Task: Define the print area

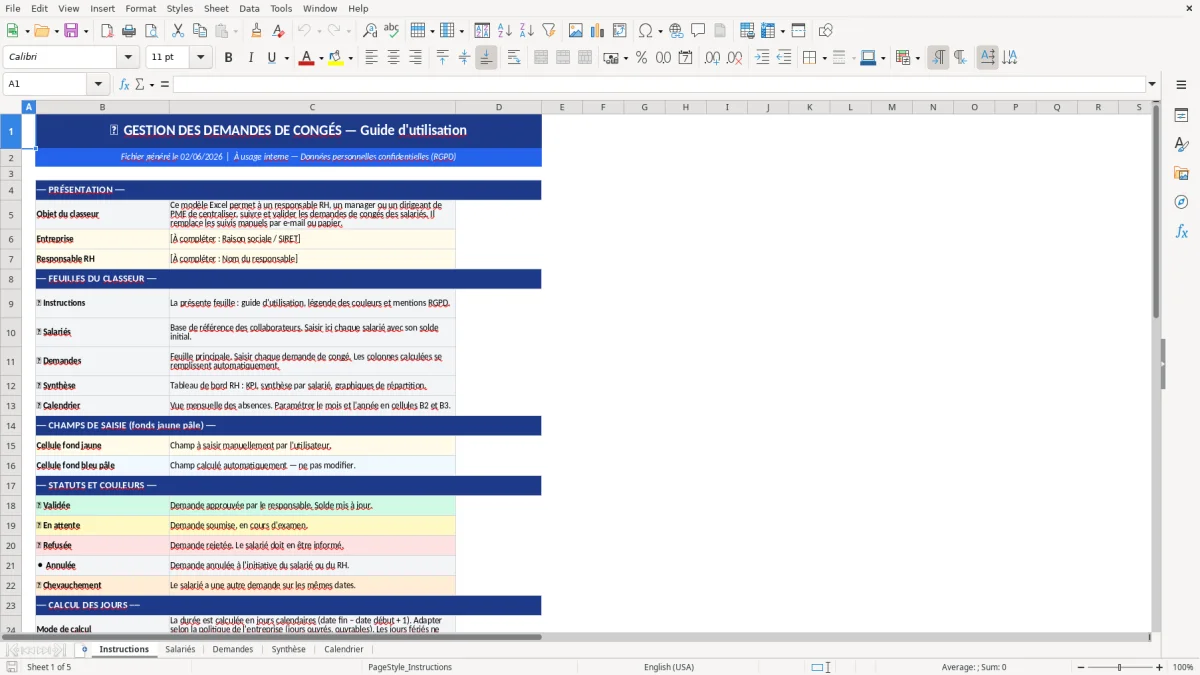Action: pyautogui.click(x=747, y=31)
